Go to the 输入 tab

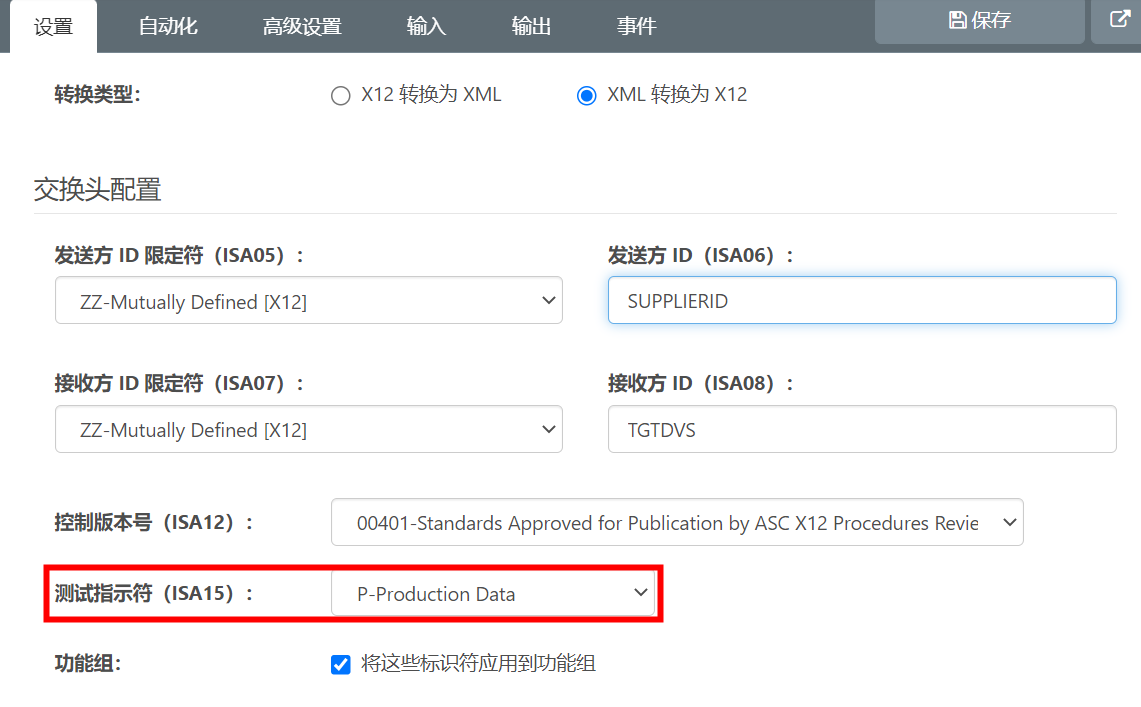point(426,27)
